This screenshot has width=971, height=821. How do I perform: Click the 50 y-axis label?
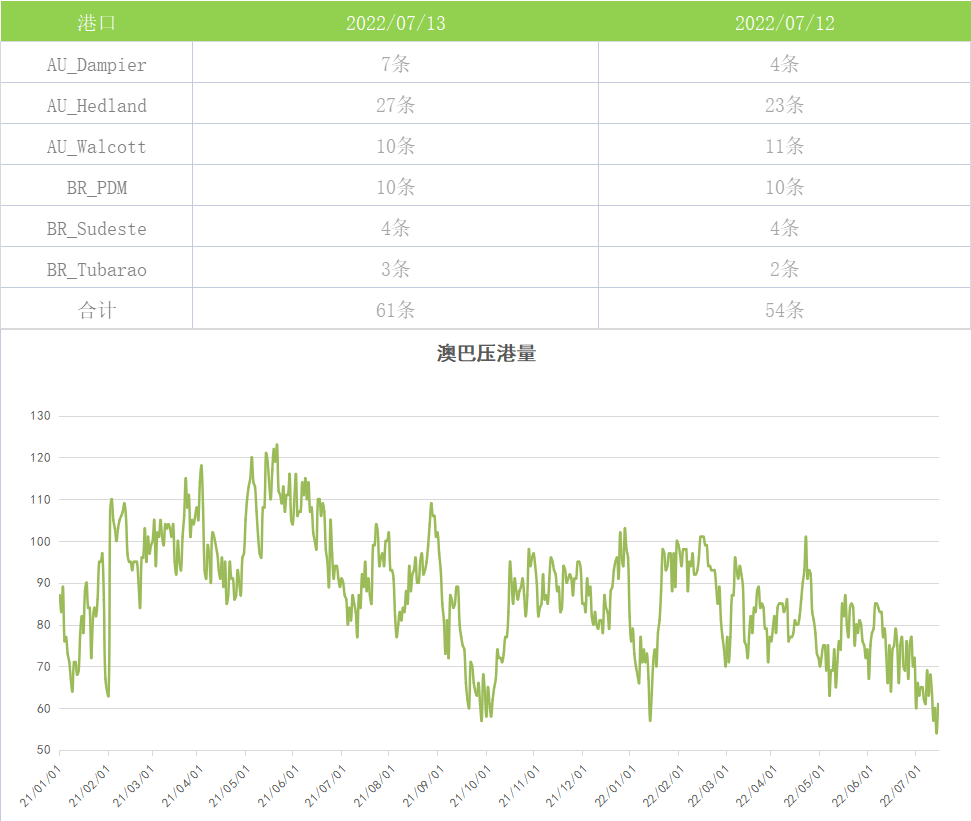click(x=43, y=750)
